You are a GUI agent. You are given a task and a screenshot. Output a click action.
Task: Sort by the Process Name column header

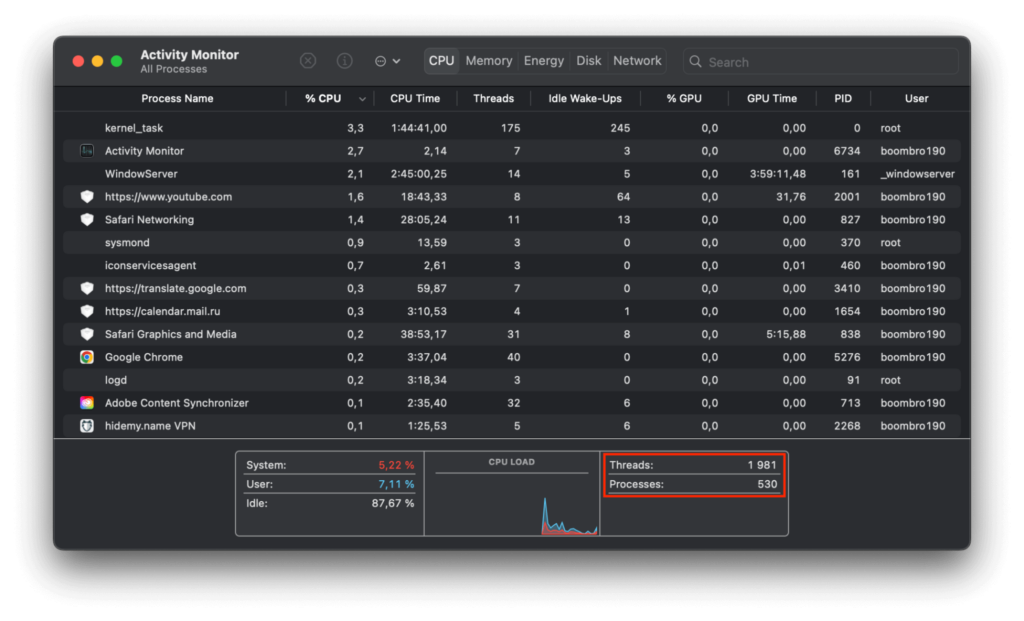tap(177, 99)
